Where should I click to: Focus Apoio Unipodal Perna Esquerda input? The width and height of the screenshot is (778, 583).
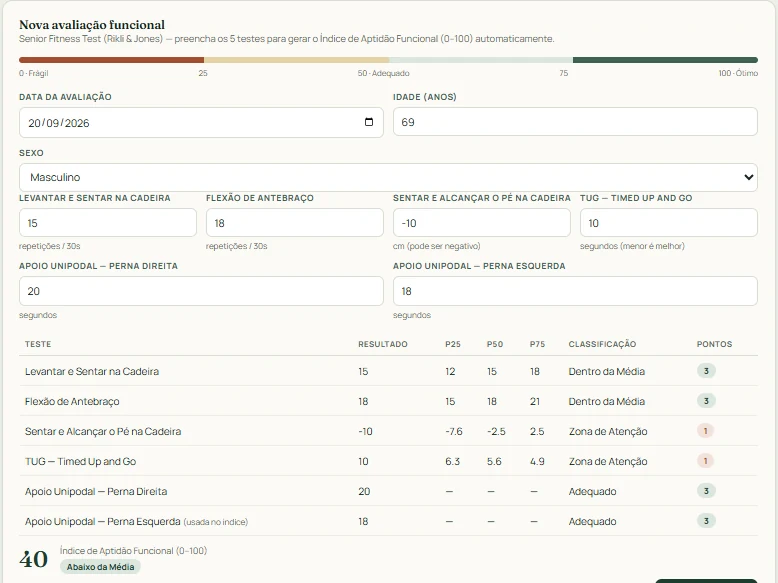click(x=575, y=291)
